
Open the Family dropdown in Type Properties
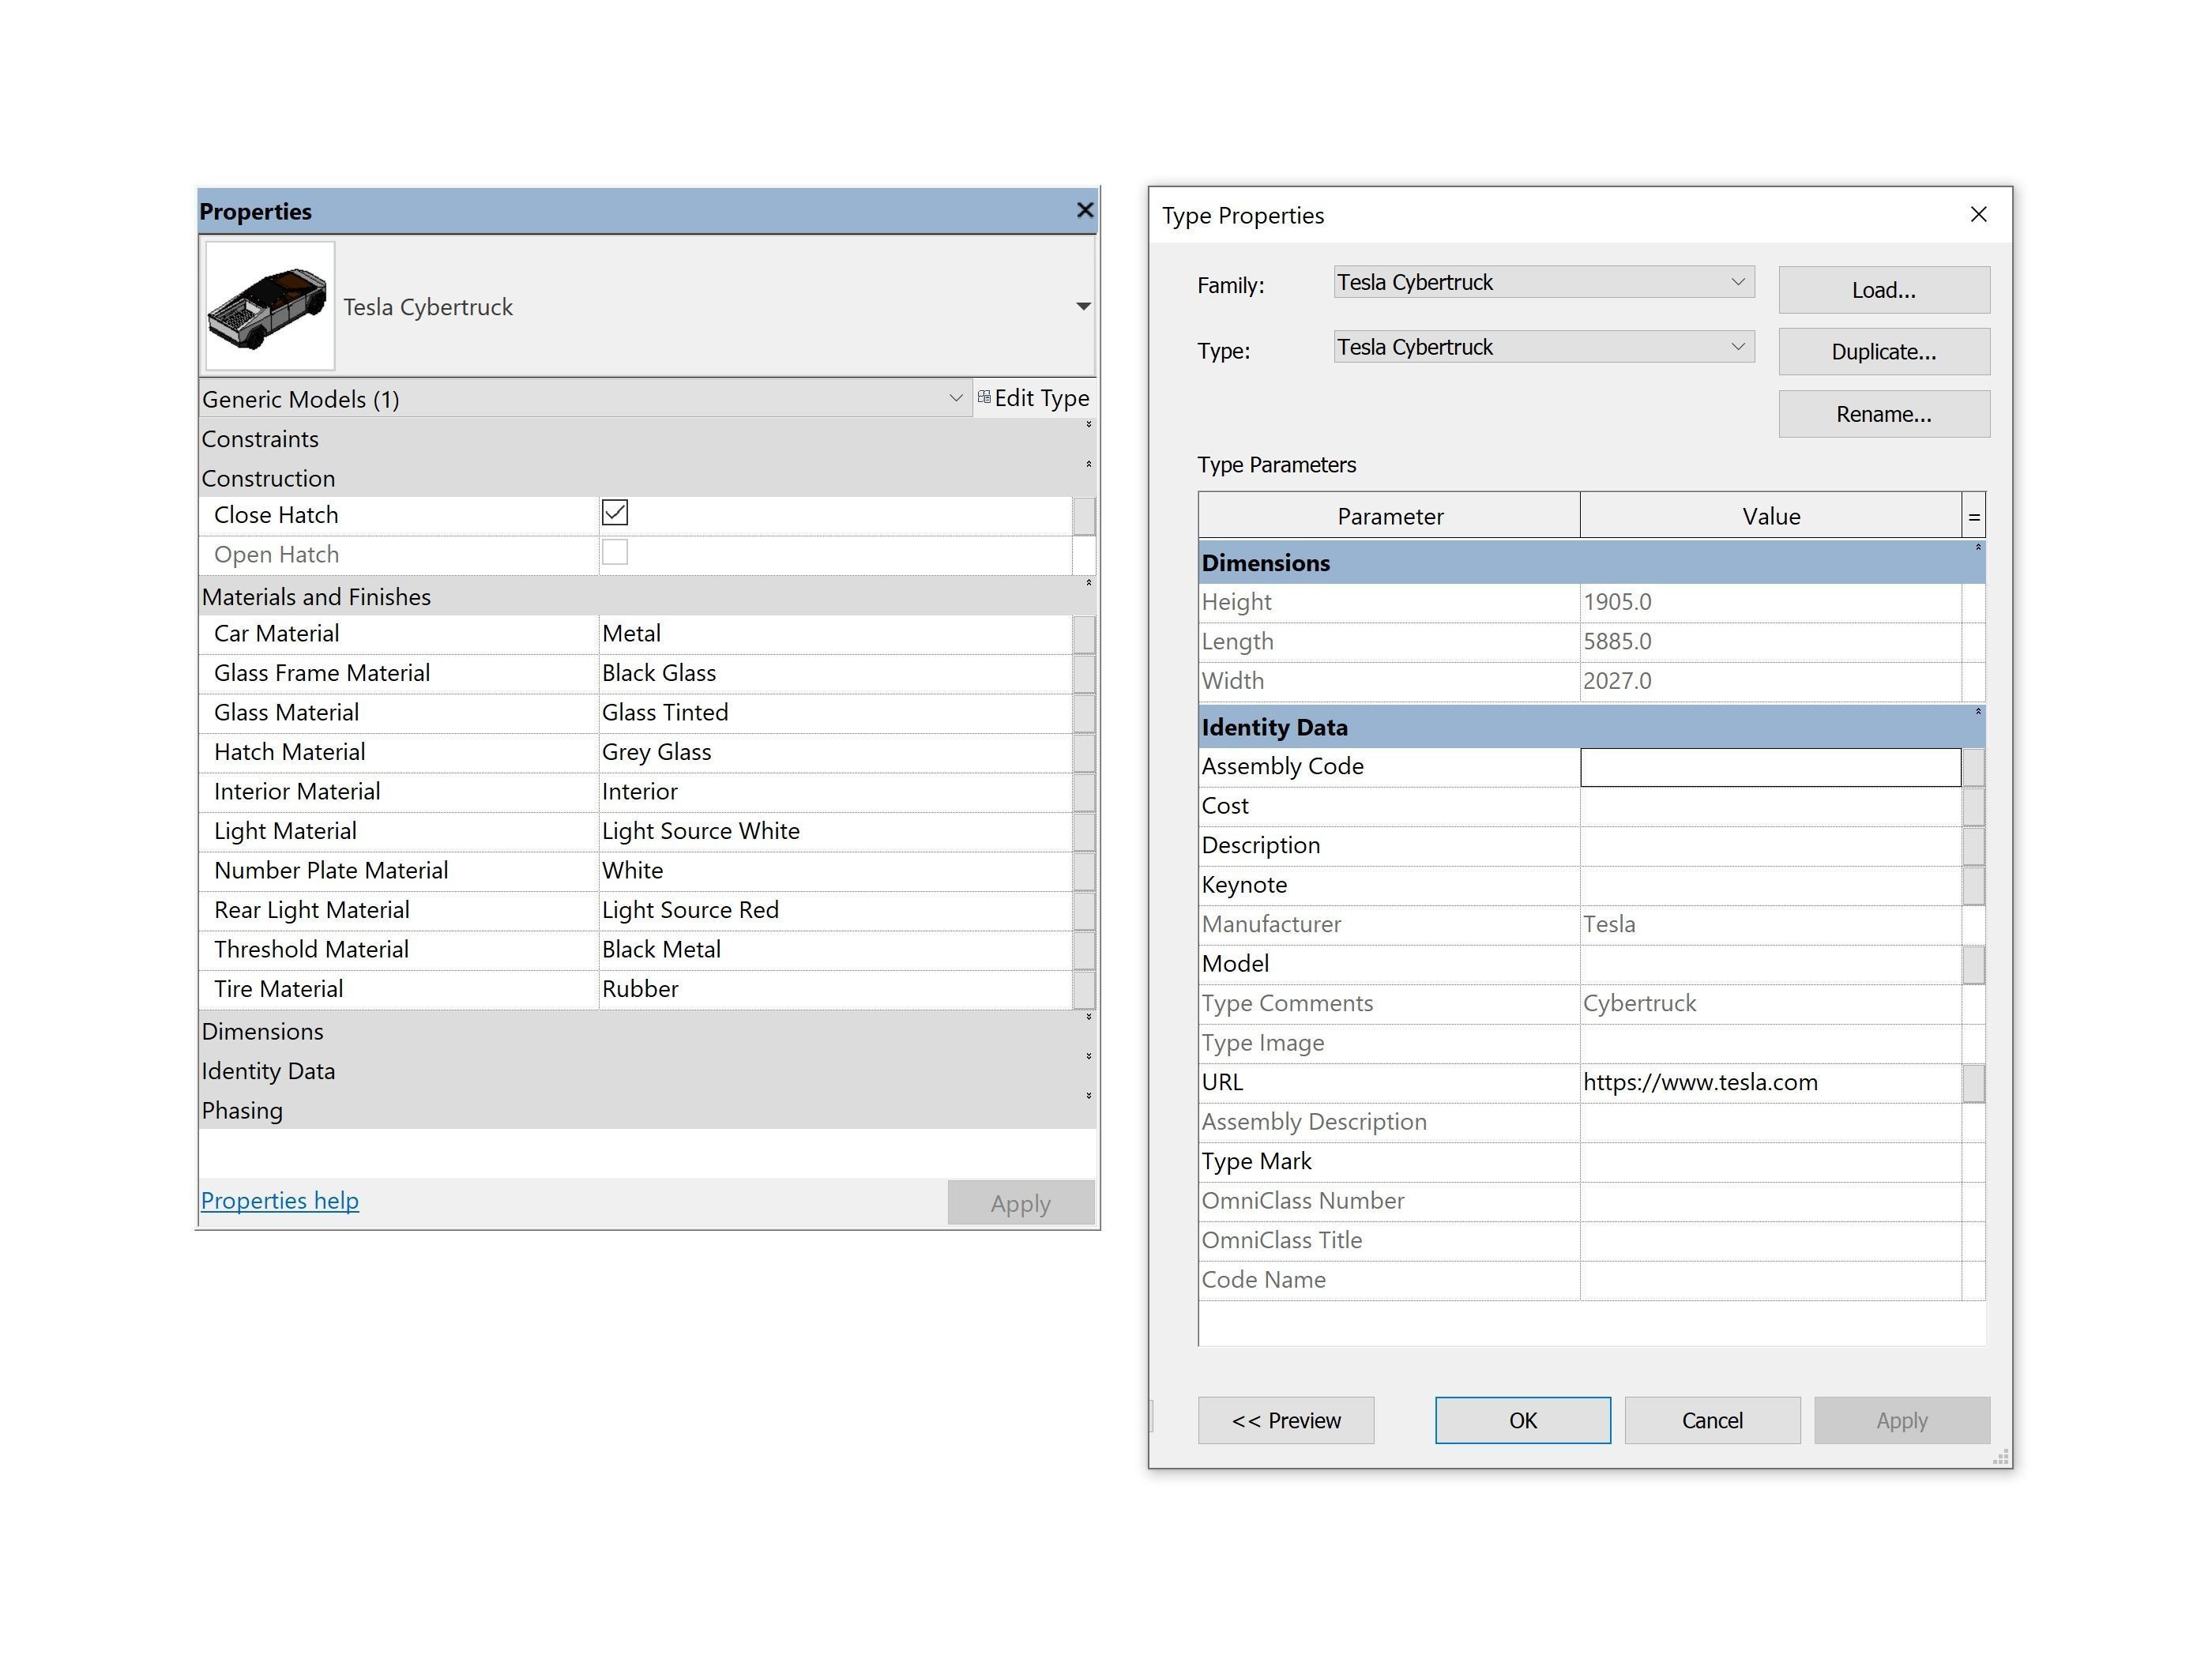click(x=1737, y=283)
